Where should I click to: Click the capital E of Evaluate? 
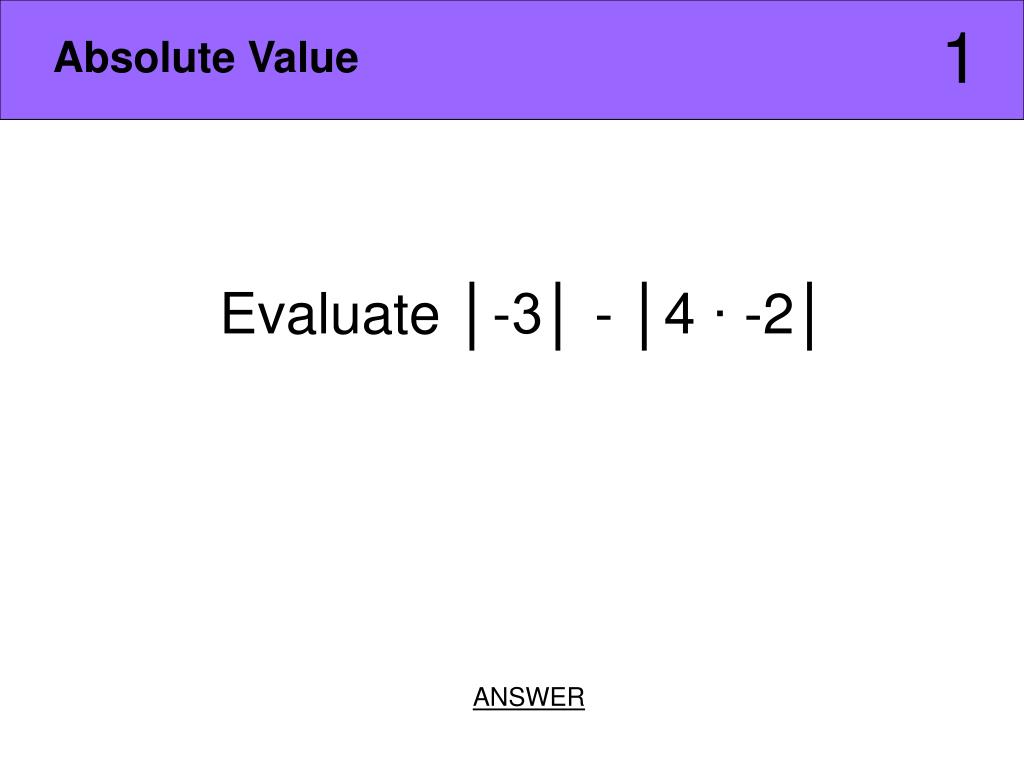238,314
